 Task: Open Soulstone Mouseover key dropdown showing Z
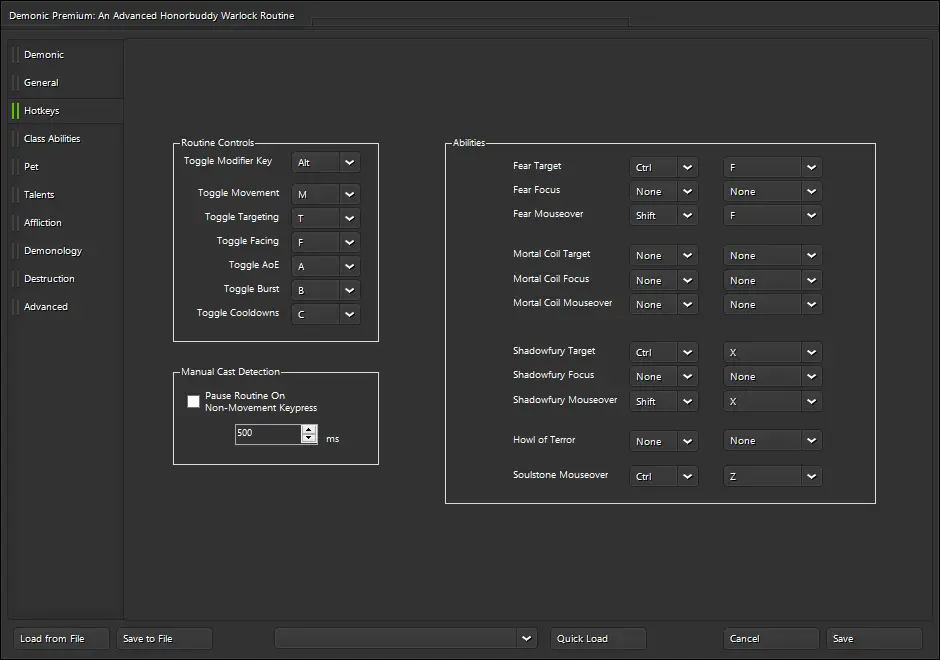[773, 477]
